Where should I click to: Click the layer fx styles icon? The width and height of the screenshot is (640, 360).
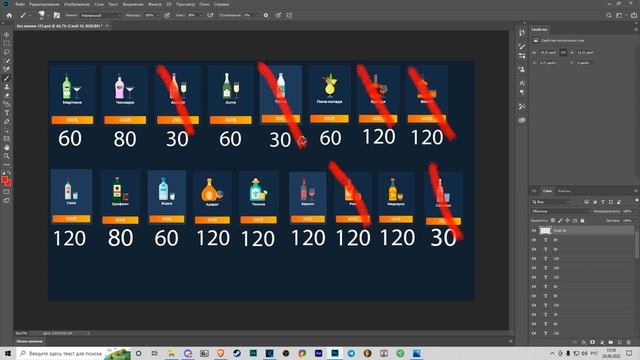(x=584, y=342)
